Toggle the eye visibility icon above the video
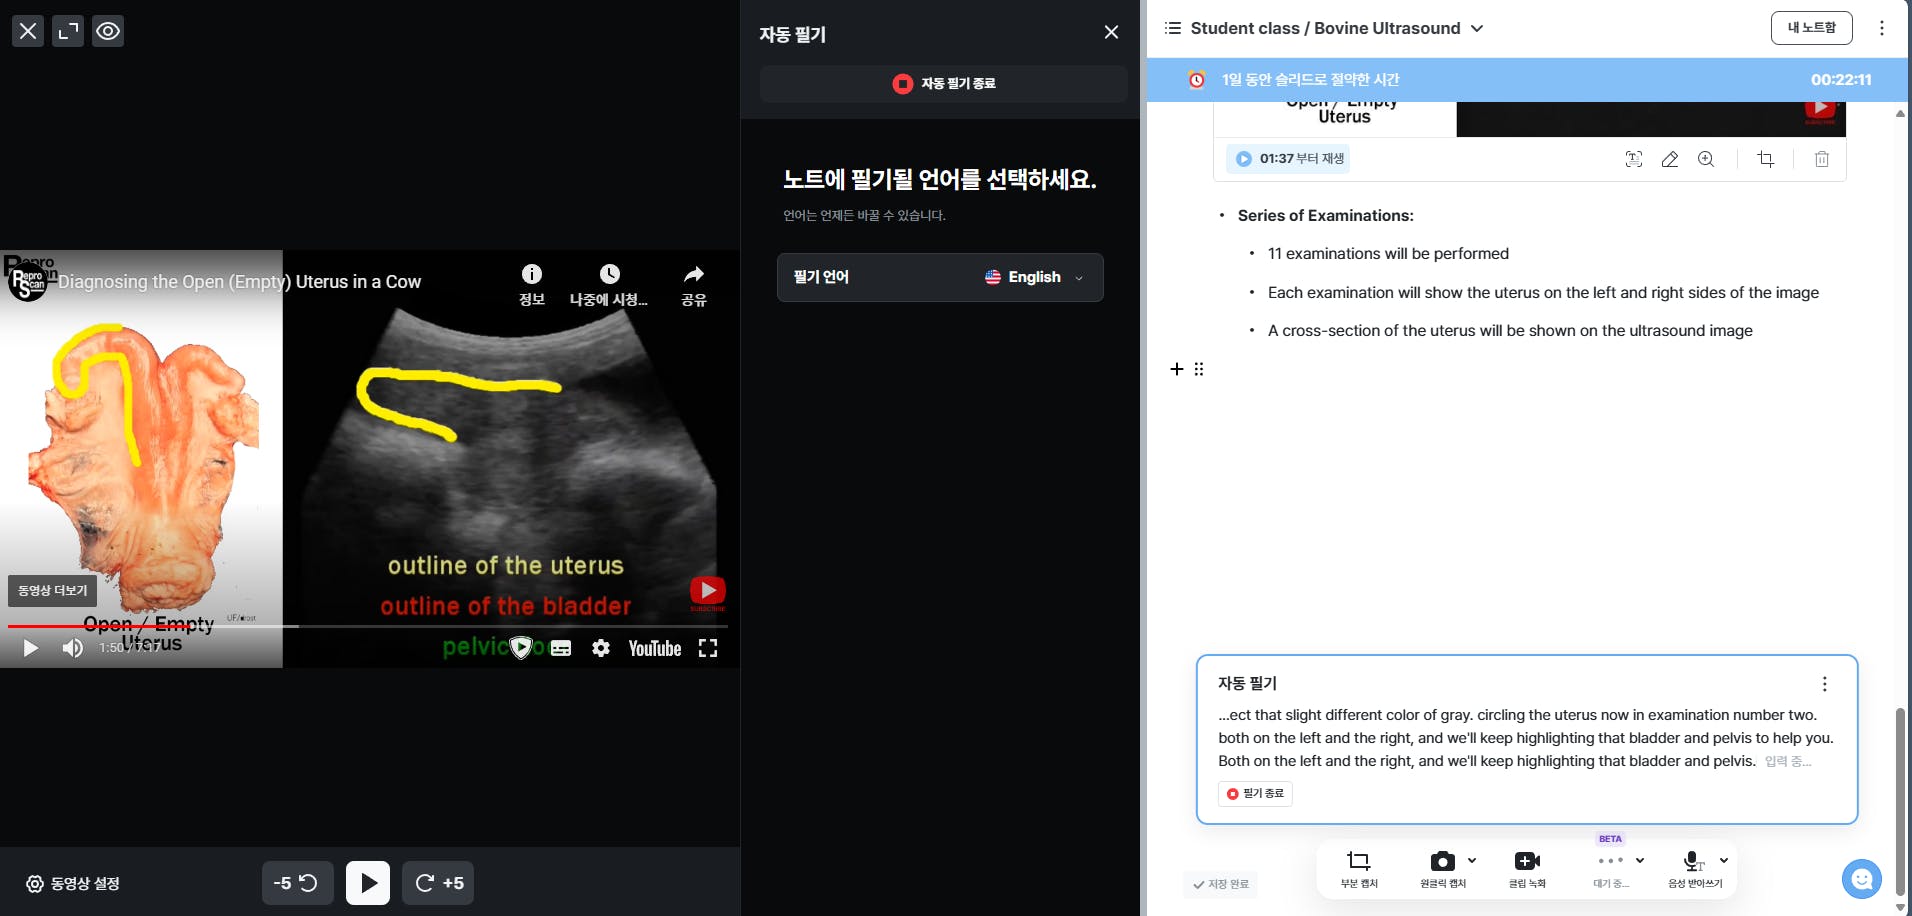This screenshot has width=1912, height=916. tap(108, 31)
